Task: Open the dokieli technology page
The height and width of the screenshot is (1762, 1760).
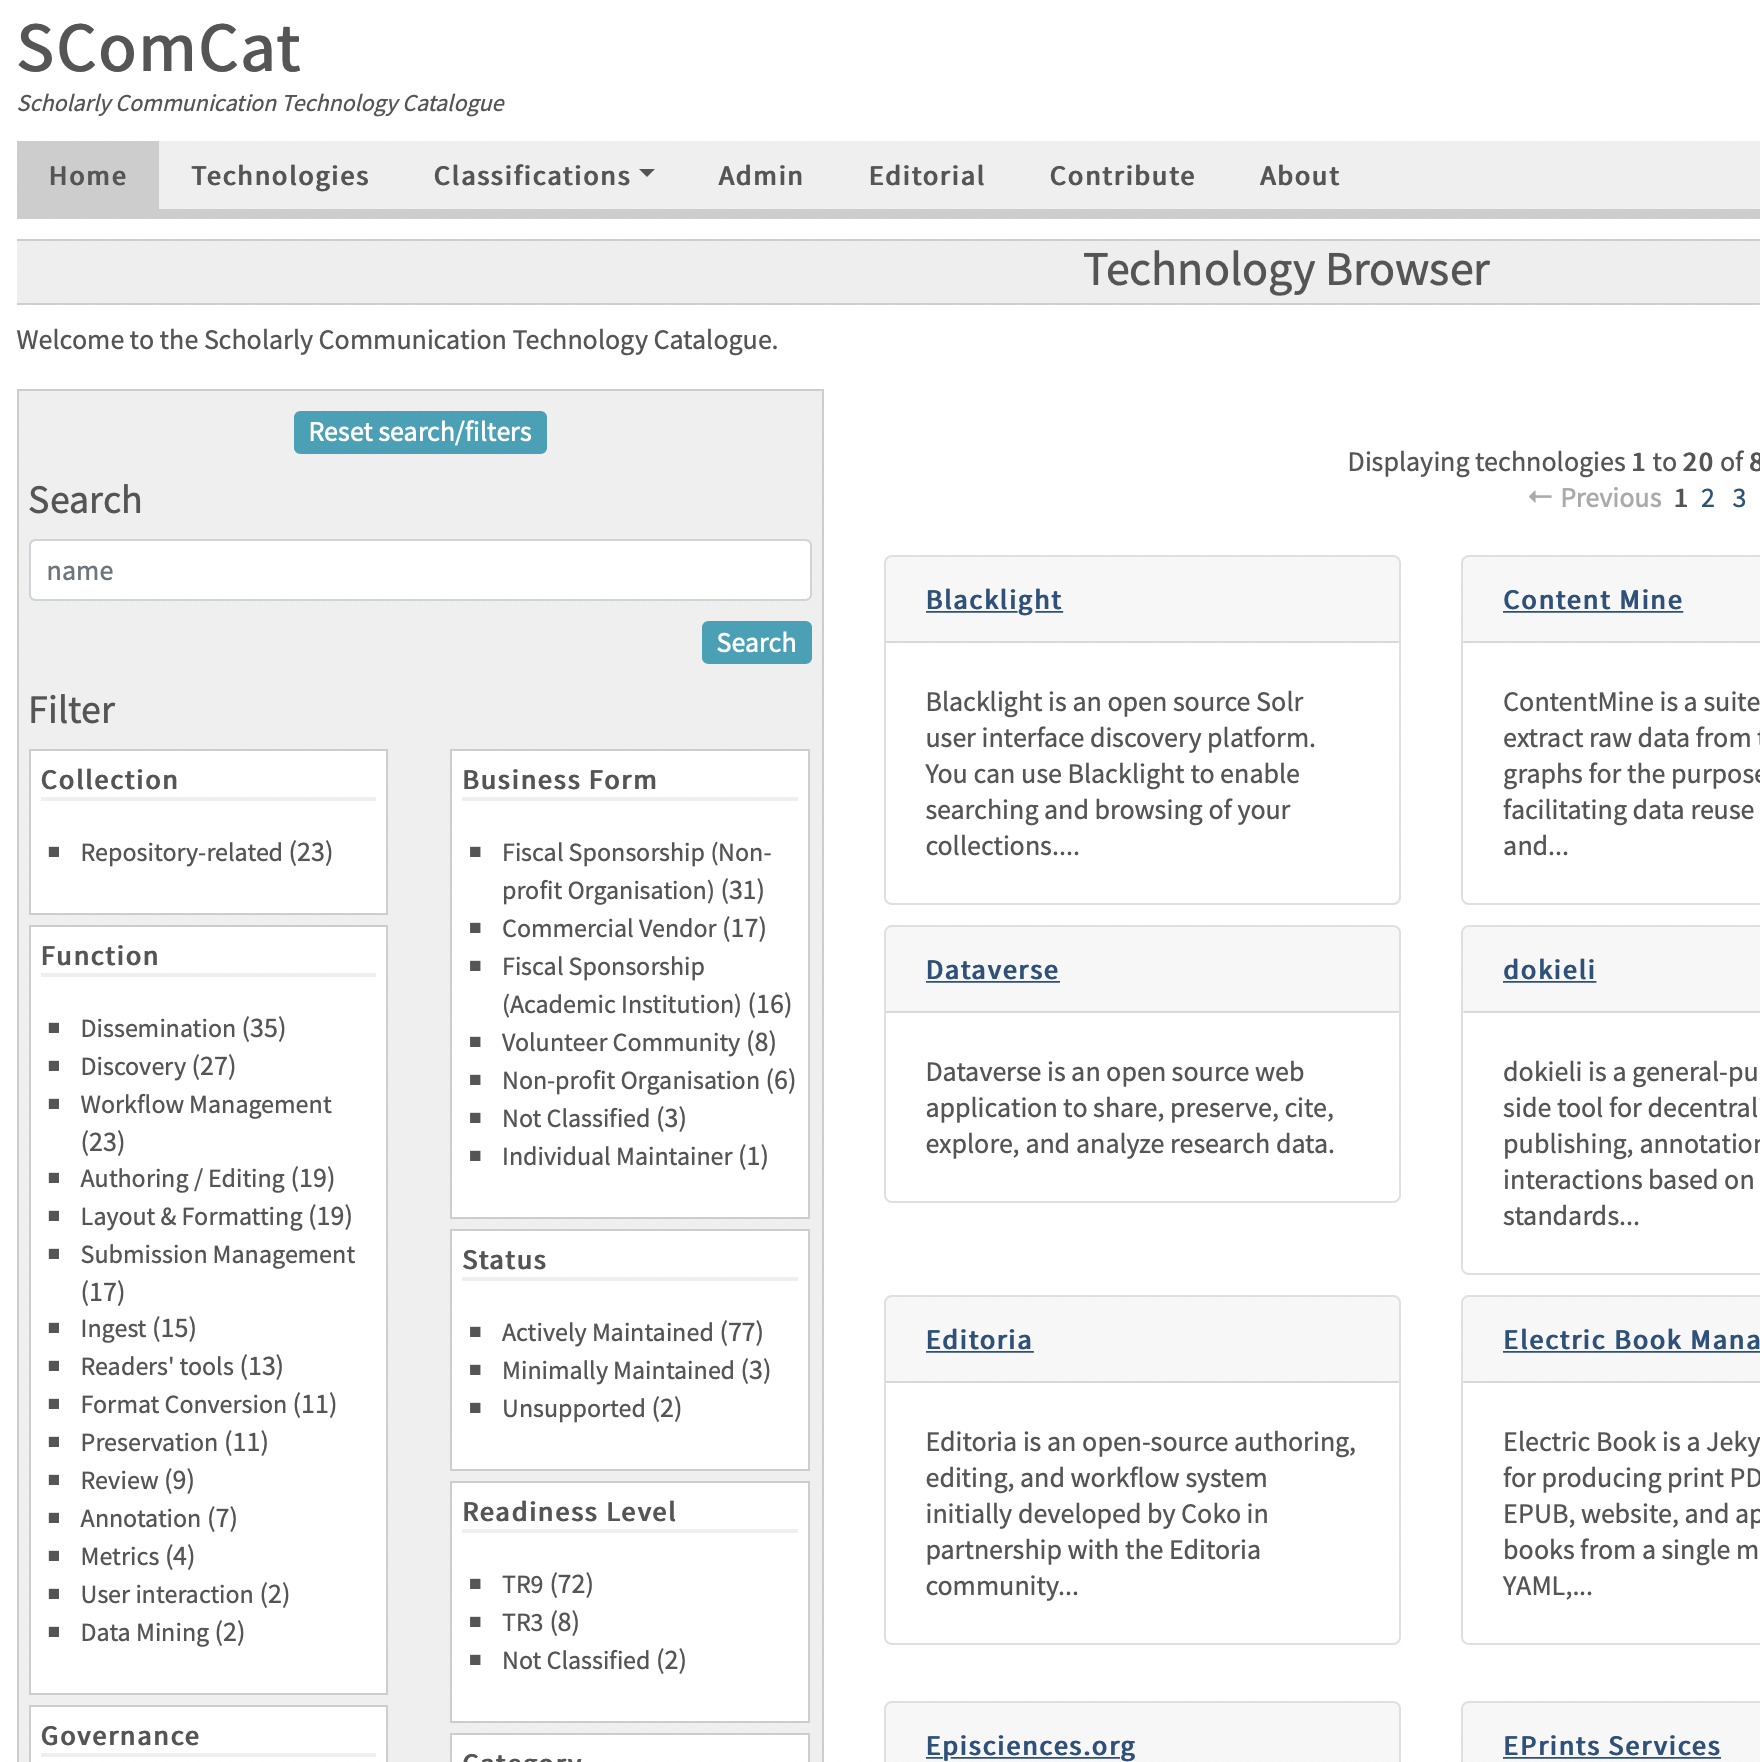Action: (x=1549, y=969)
